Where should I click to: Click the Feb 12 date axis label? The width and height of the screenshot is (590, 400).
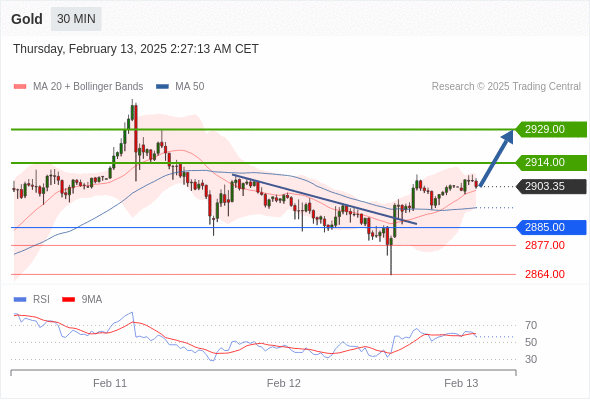[284, 383]
